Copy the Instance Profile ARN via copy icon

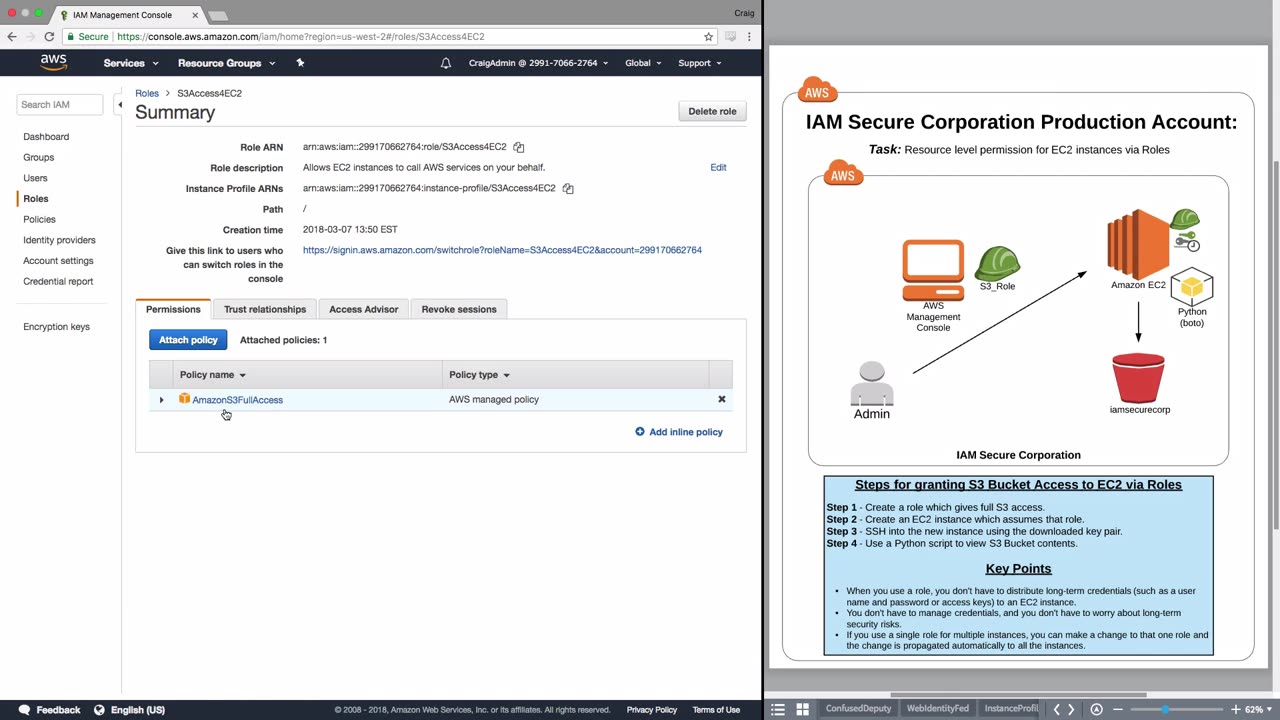pyautogui.click(x=568, y=188)
